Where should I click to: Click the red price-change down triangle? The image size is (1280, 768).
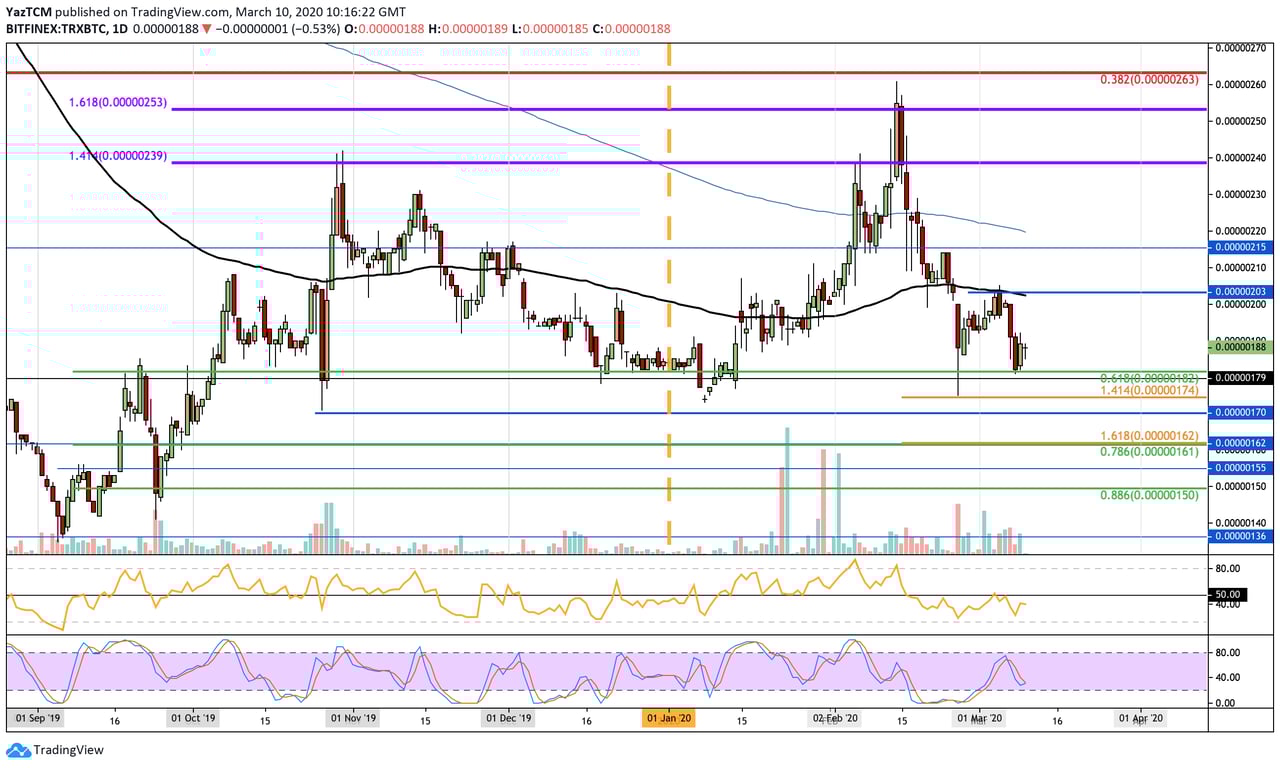click(x=205, y=30)
